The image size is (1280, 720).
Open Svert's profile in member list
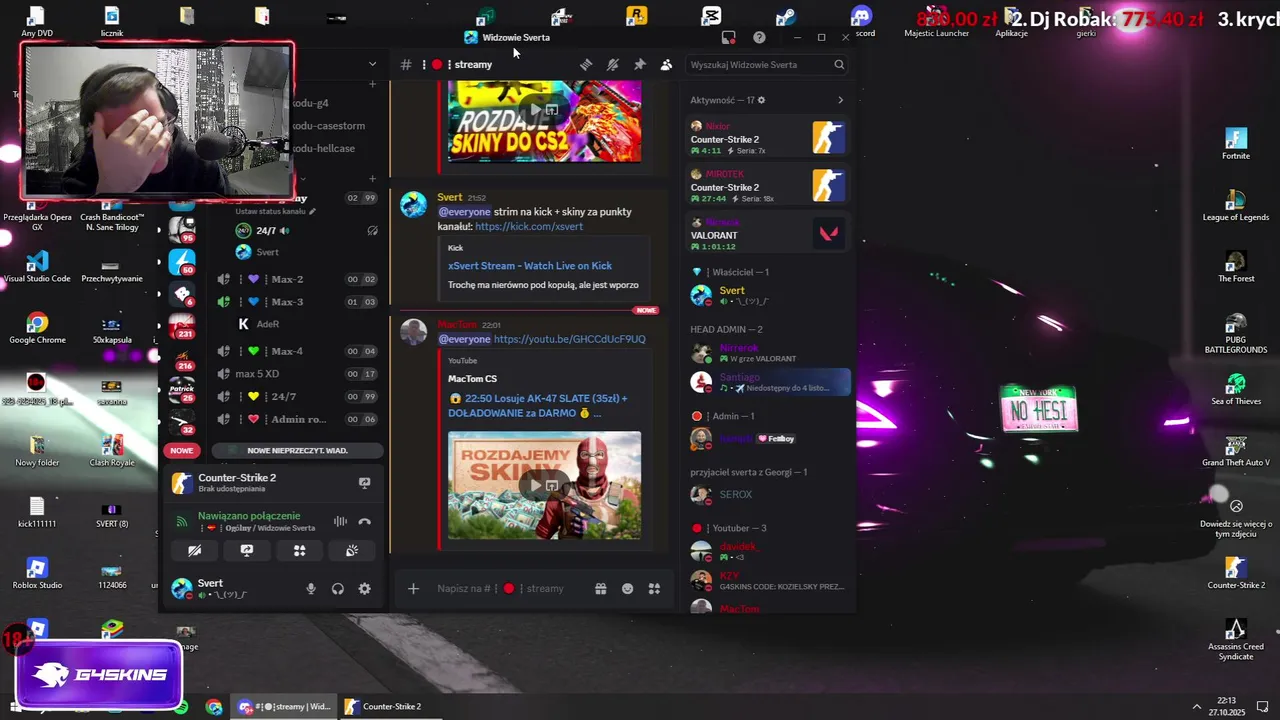tap(767, 296)
